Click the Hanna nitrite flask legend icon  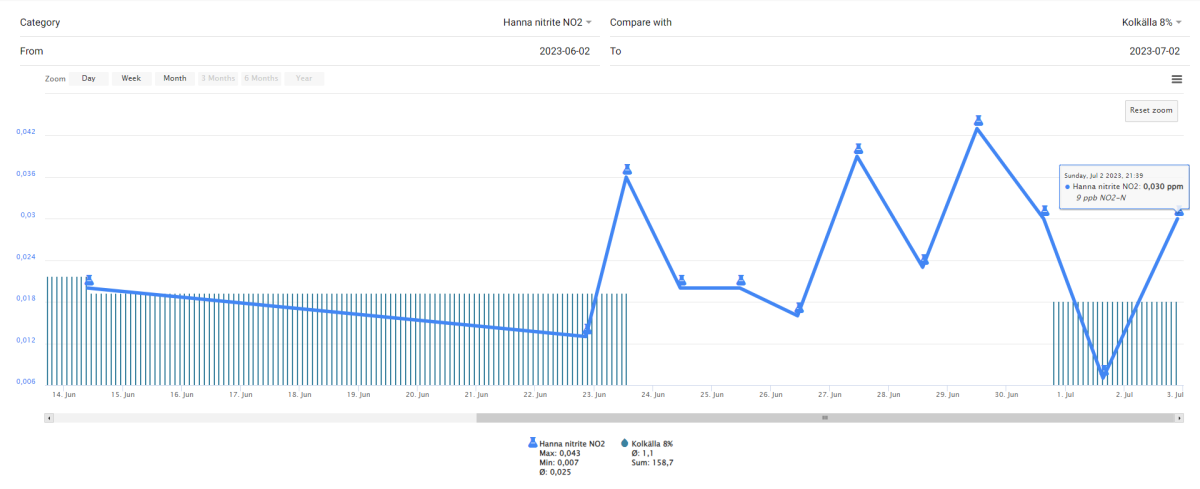point(532,443)
